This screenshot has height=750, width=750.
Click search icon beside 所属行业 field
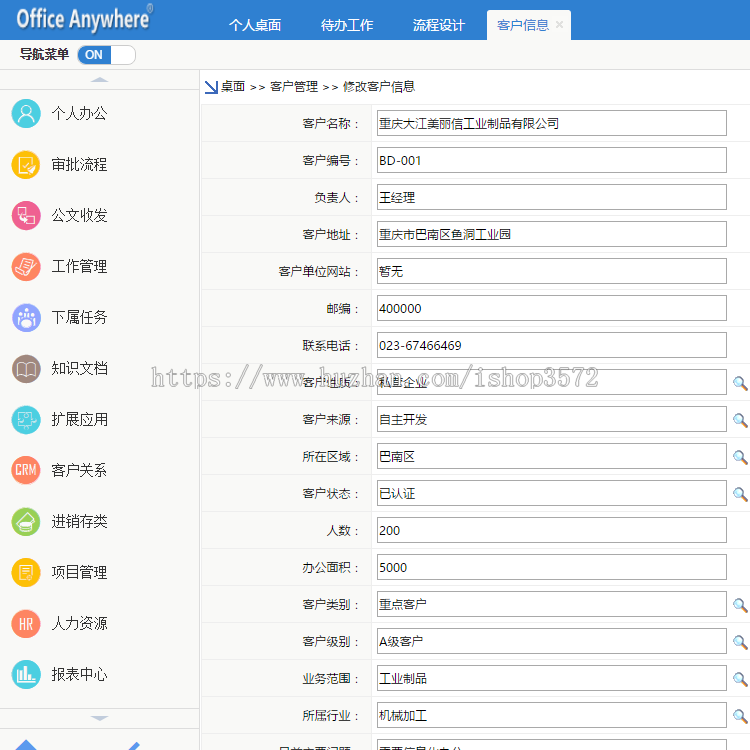[x=740, y=716]
